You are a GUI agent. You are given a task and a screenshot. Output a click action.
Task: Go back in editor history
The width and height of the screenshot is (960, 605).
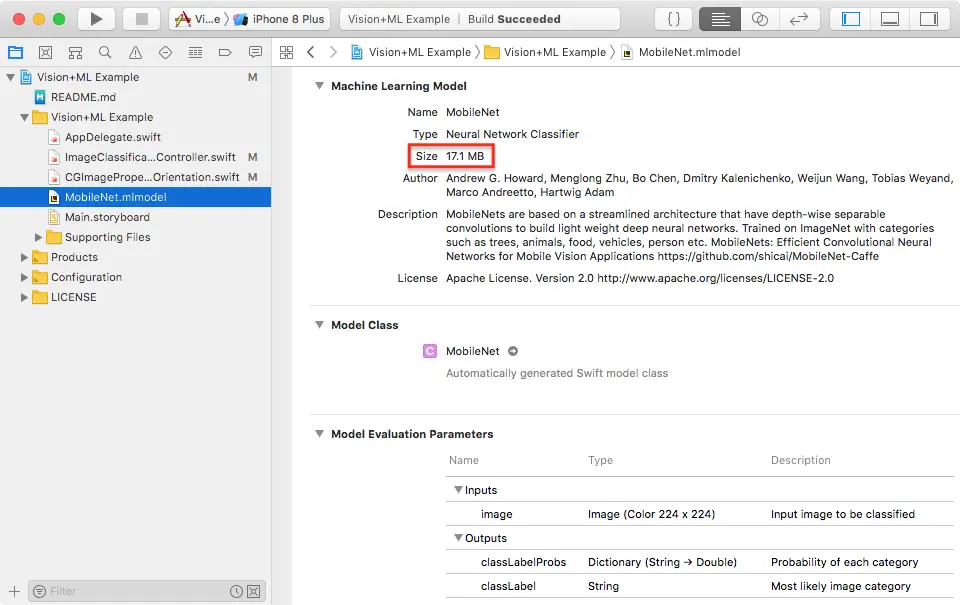pos(311,53)
